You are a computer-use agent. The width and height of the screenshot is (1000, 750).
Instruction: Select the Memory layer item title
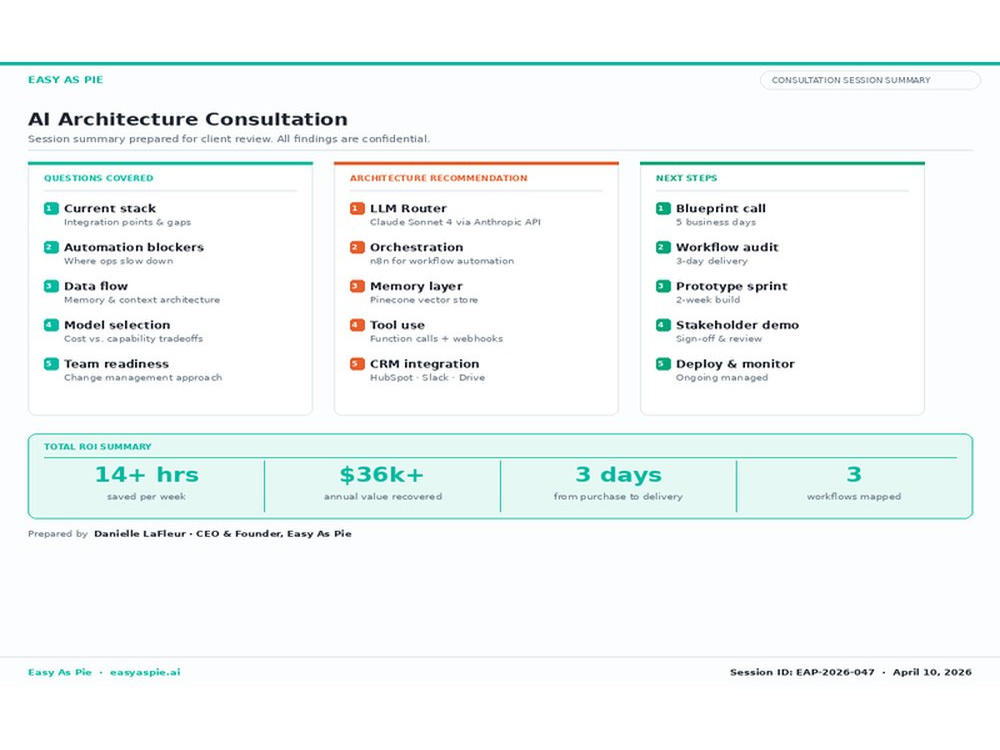(416, 286)
